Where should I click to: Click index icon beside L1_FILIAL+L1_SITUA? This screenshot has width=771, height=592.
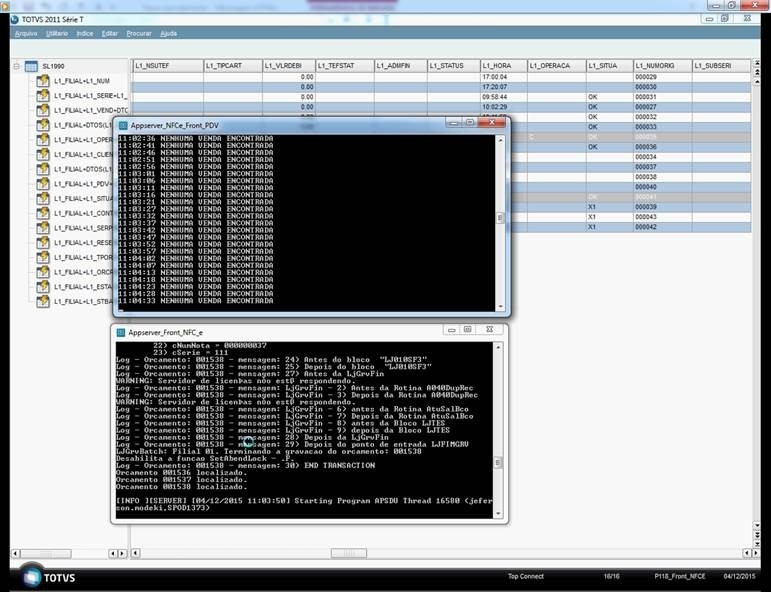[43, 199]
